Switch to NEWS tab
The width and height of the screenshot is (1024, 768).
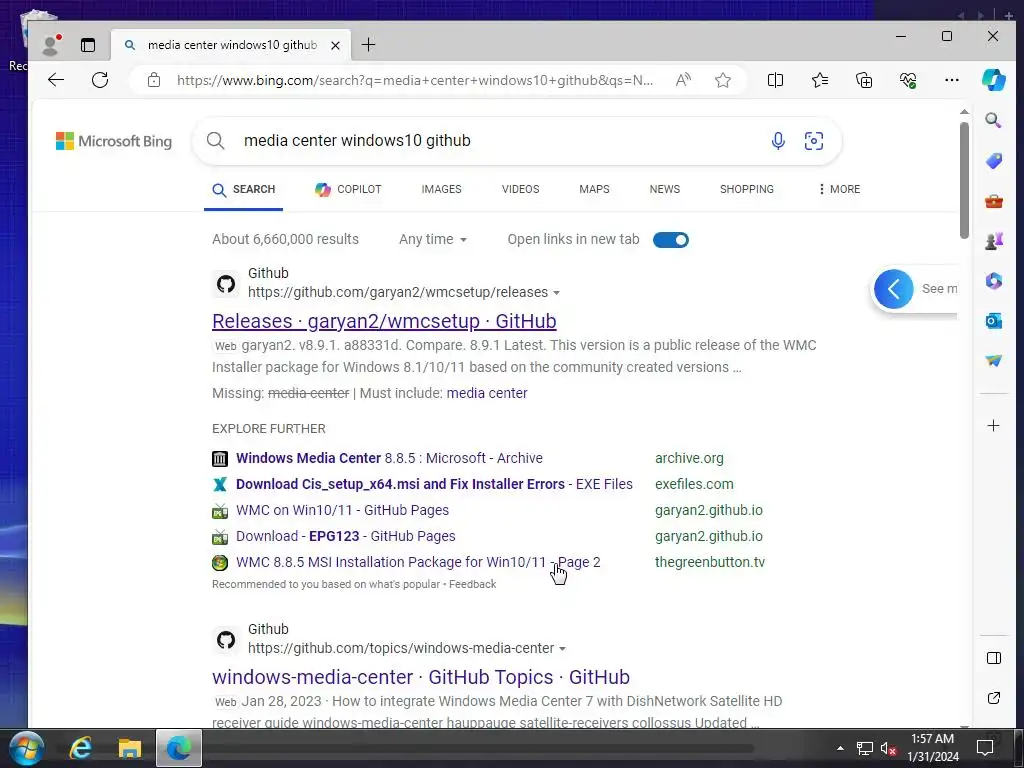pyautogui.click(x=665, y=189)
